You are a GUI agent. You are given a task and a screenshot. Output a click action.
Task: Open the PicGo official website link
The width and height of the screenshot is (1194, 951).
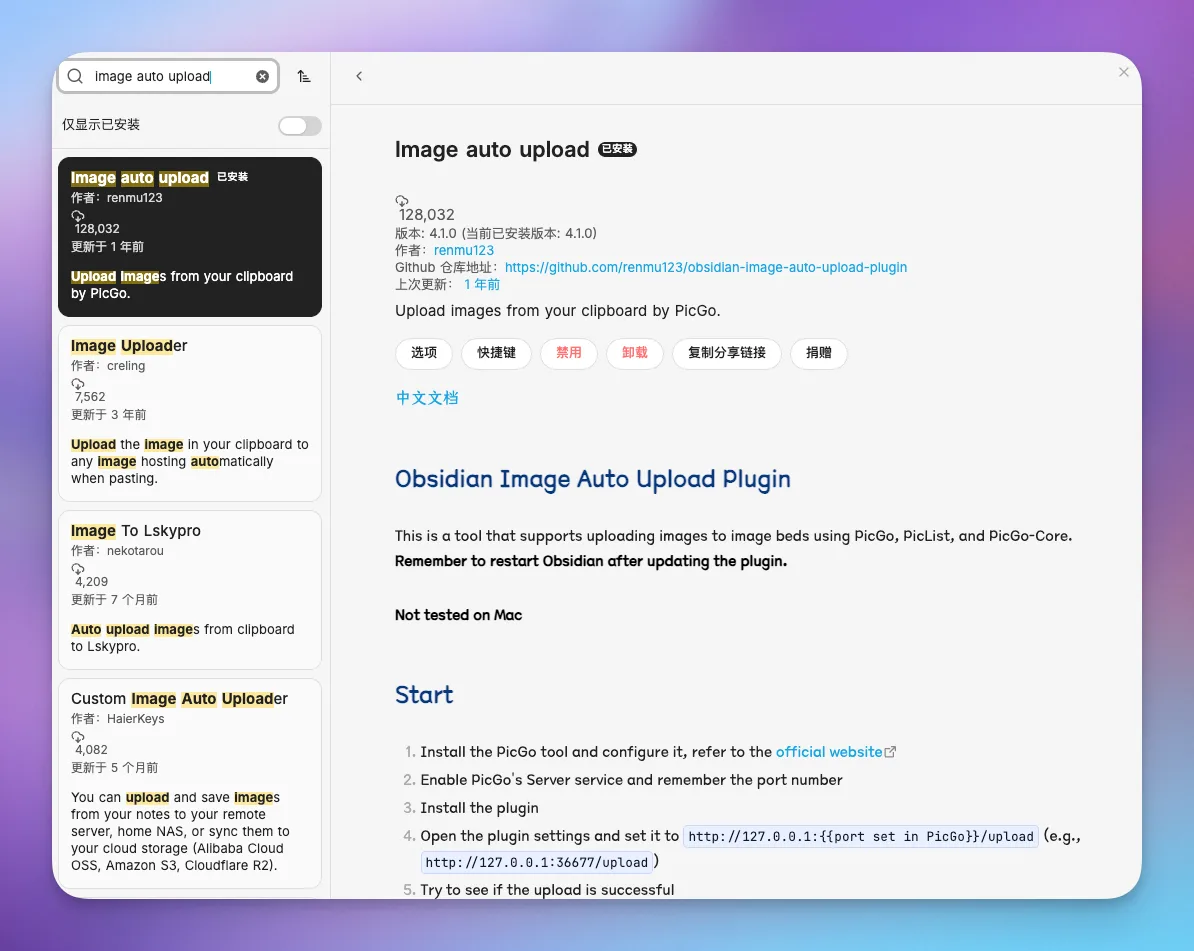[x=828, y=752]
